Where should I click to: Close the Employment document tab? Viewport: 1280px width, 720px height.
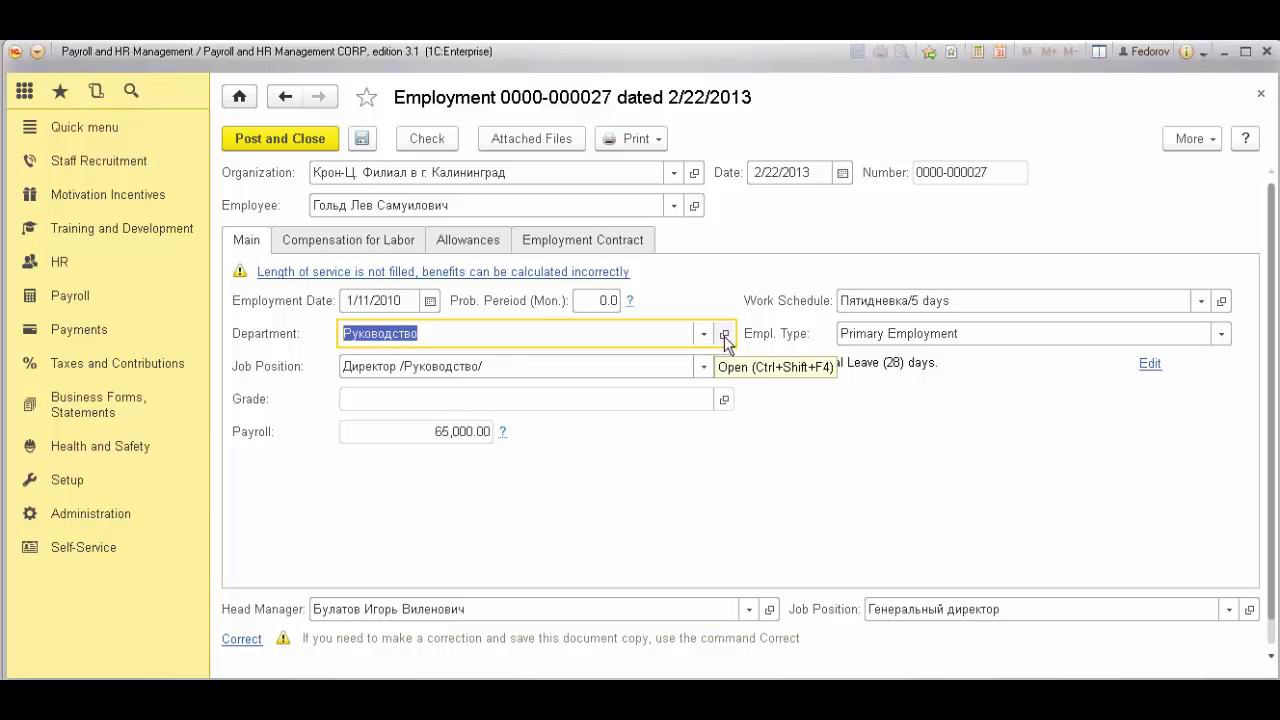tap(1261, 93)
